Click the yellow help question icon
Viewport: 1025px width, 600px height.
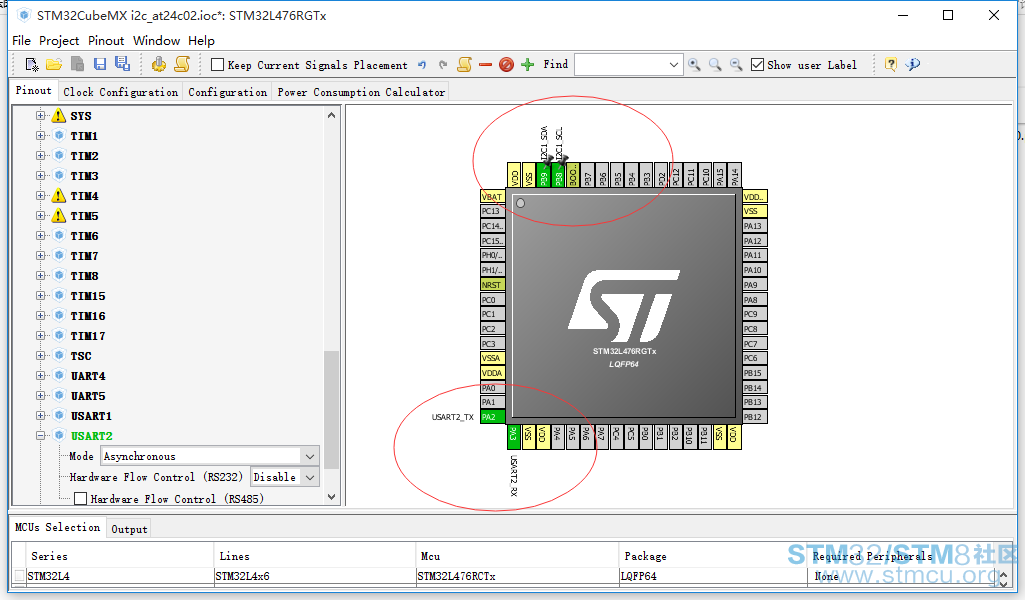tap(890, 64)
